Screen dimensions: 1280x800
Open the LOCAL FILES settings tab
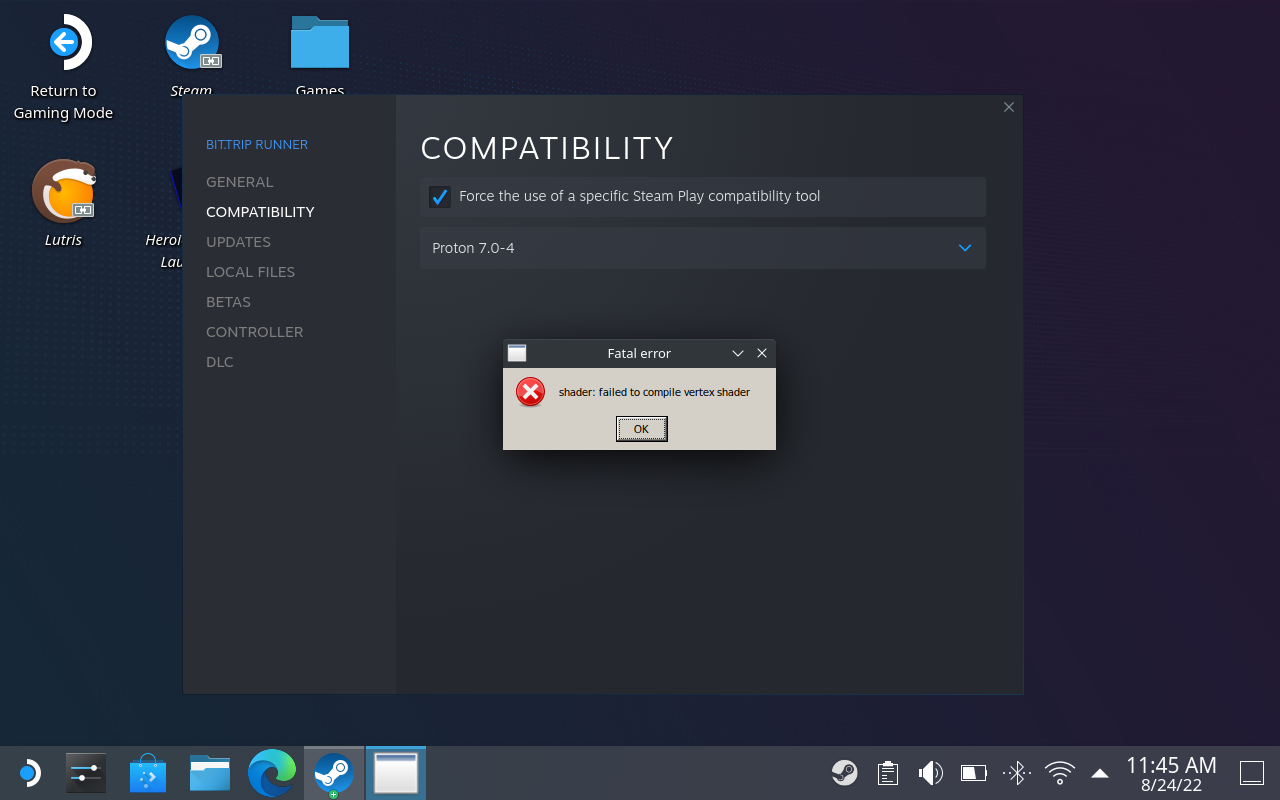click(x=250, y=272)
